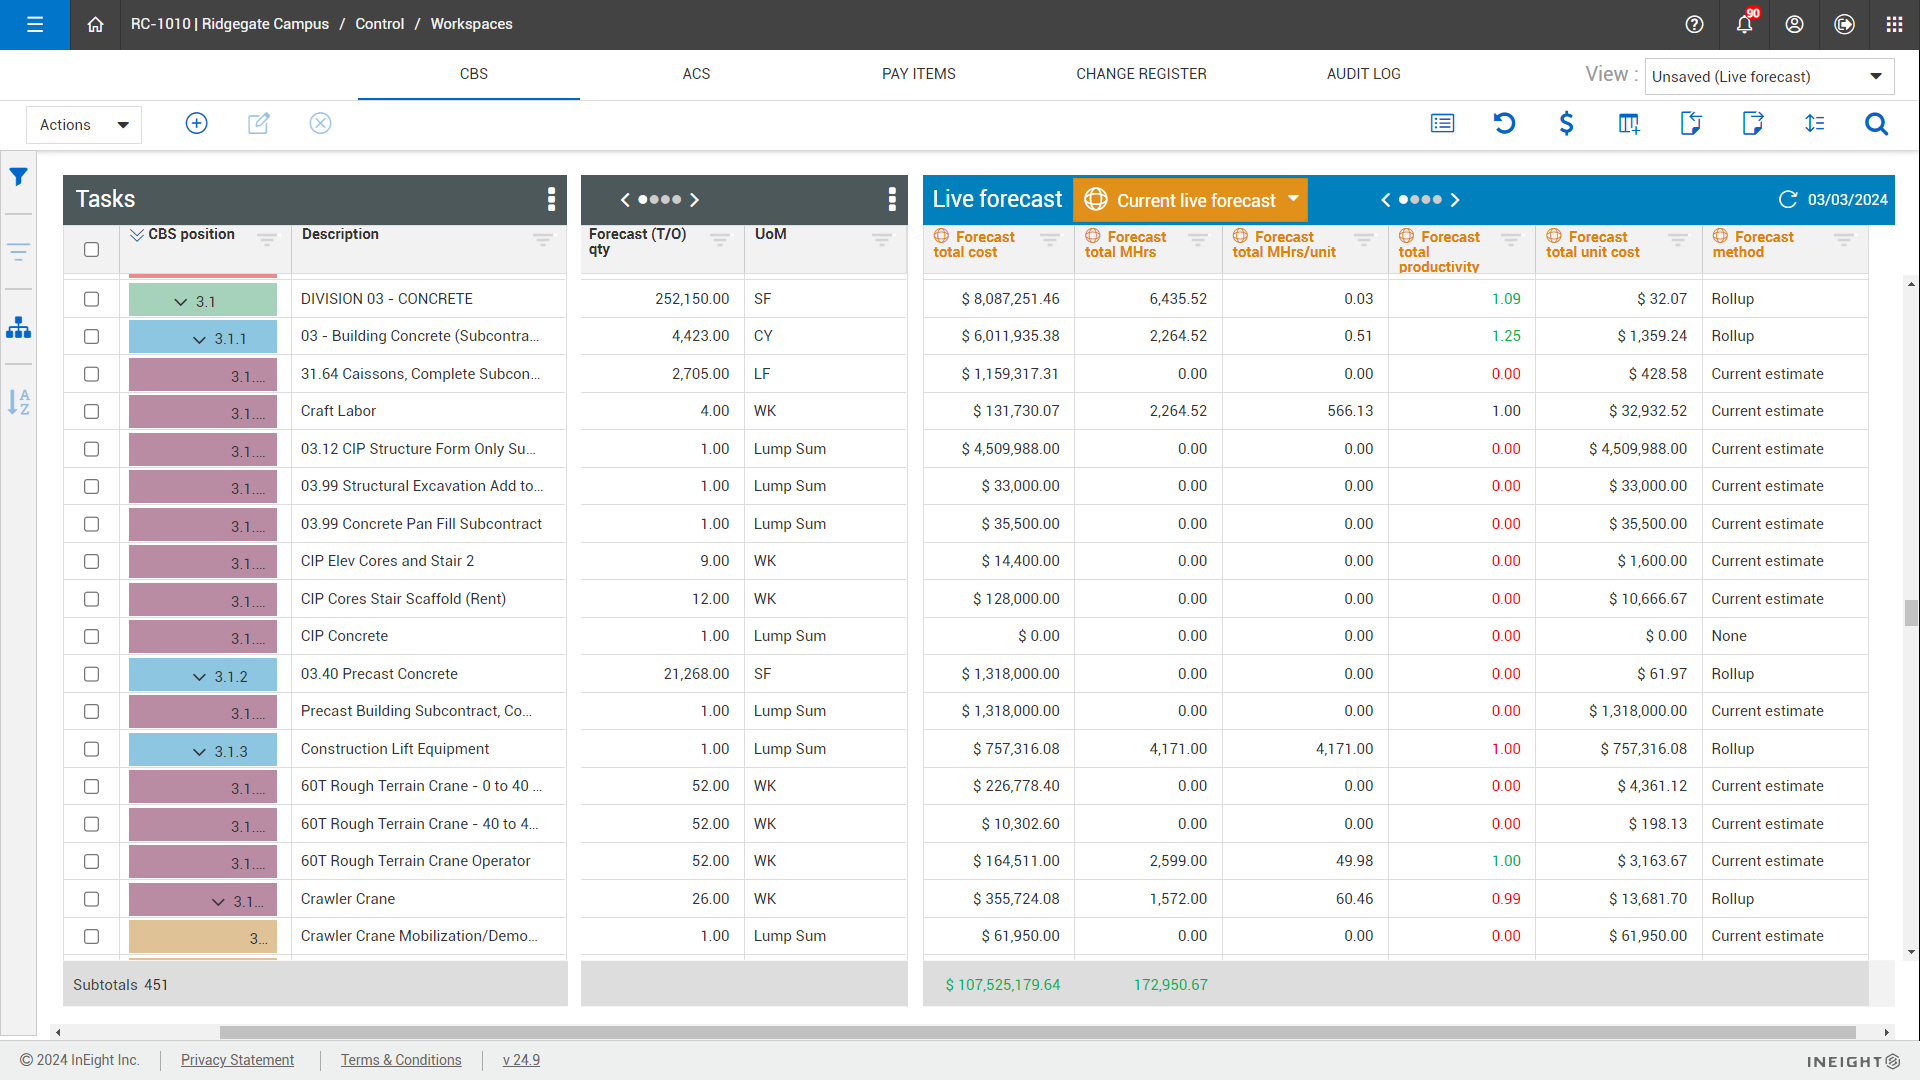Viewport: 1920px width, 1080px height.
Task: Open the add column toolbar icon
Action: (x=1628, y=124)
